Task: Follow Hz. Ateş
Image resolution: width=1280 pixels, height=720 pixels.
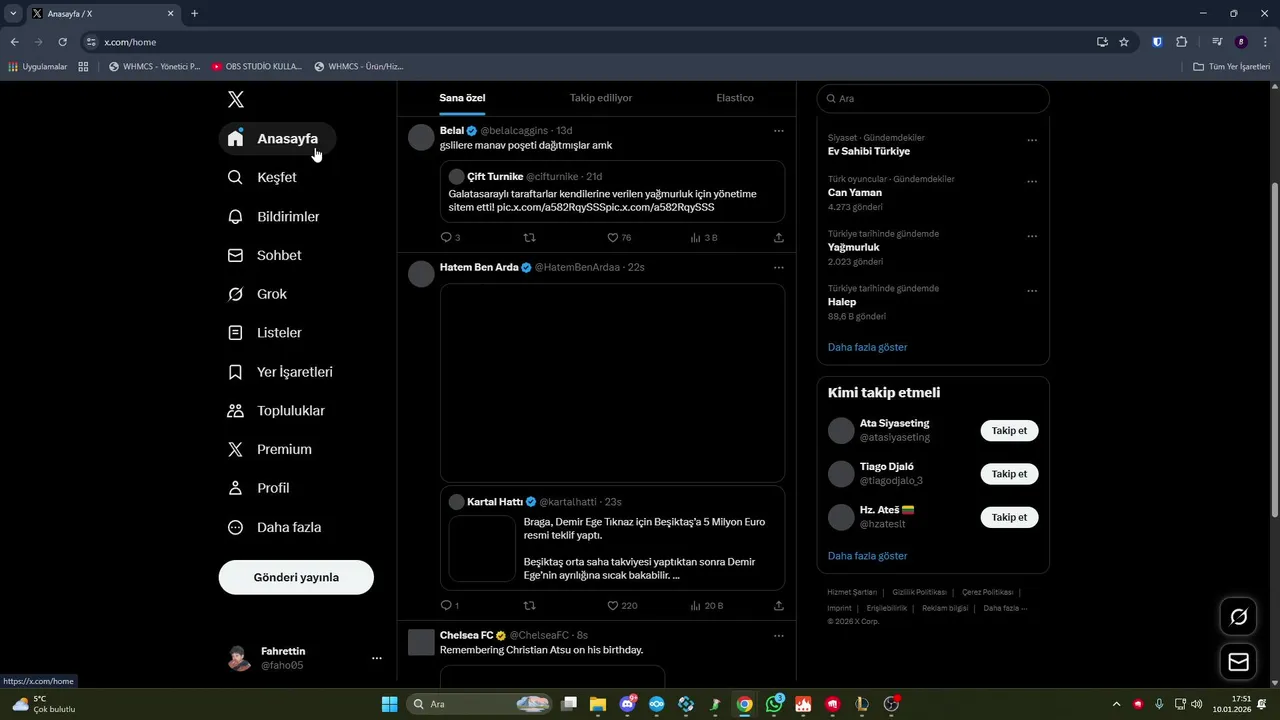Action: tap(1009, 517)
